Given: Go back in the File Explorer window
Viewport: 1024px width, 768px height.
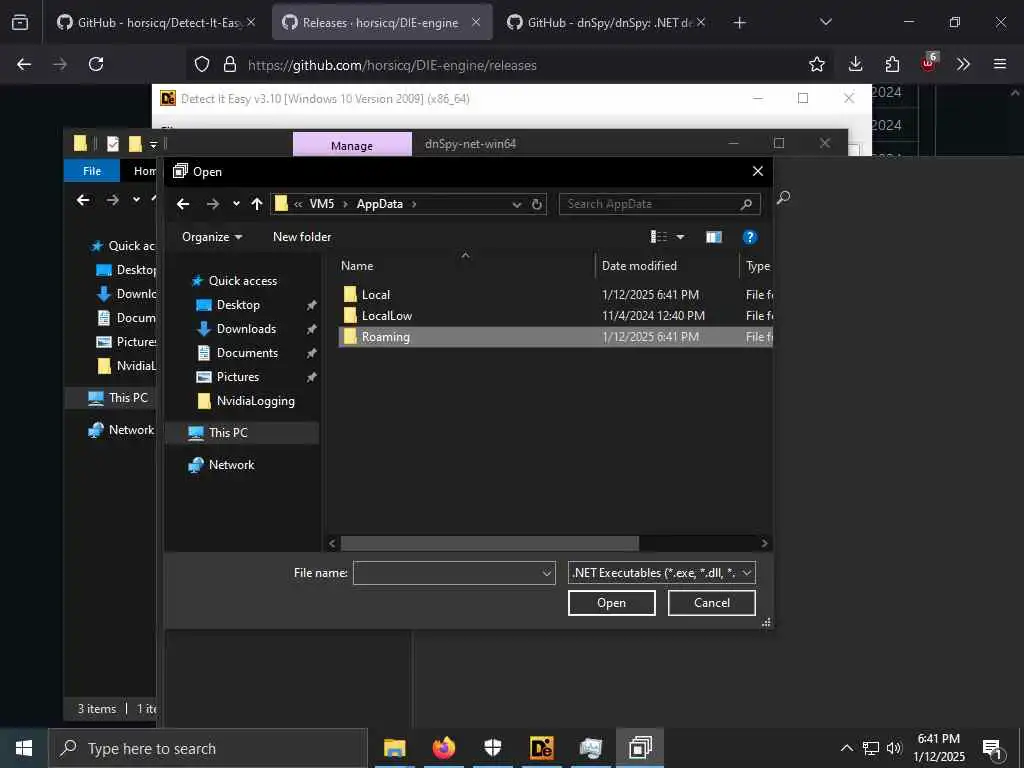Looking at the screenshot, I should click(x=83, y=200).
